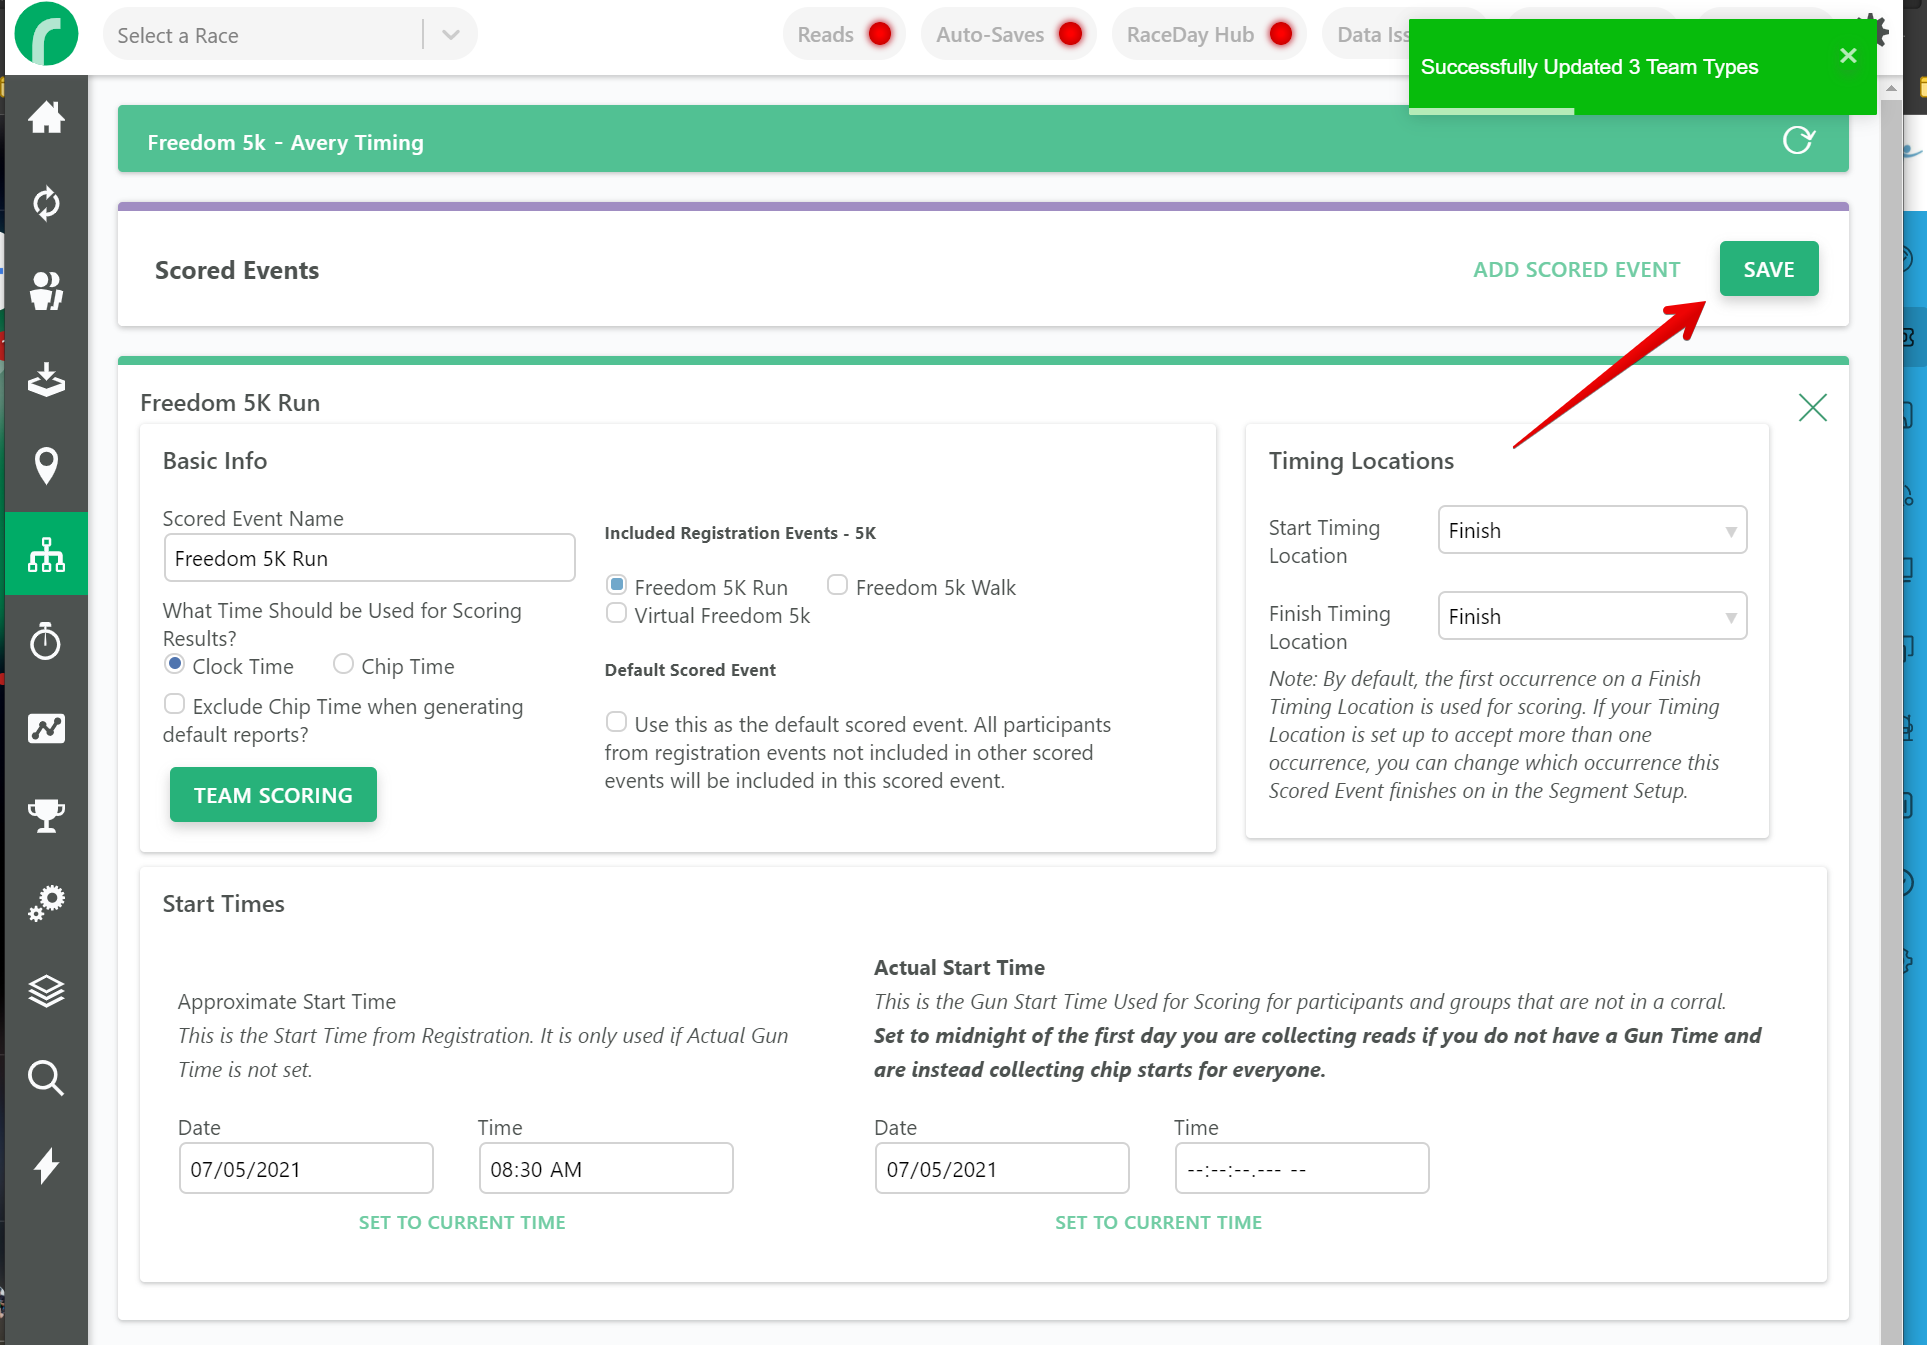The height and width of the screenshot is (1345, 1927).
Task: Check the Freedom 5k Walk checkbox
Action: point(837,585)
